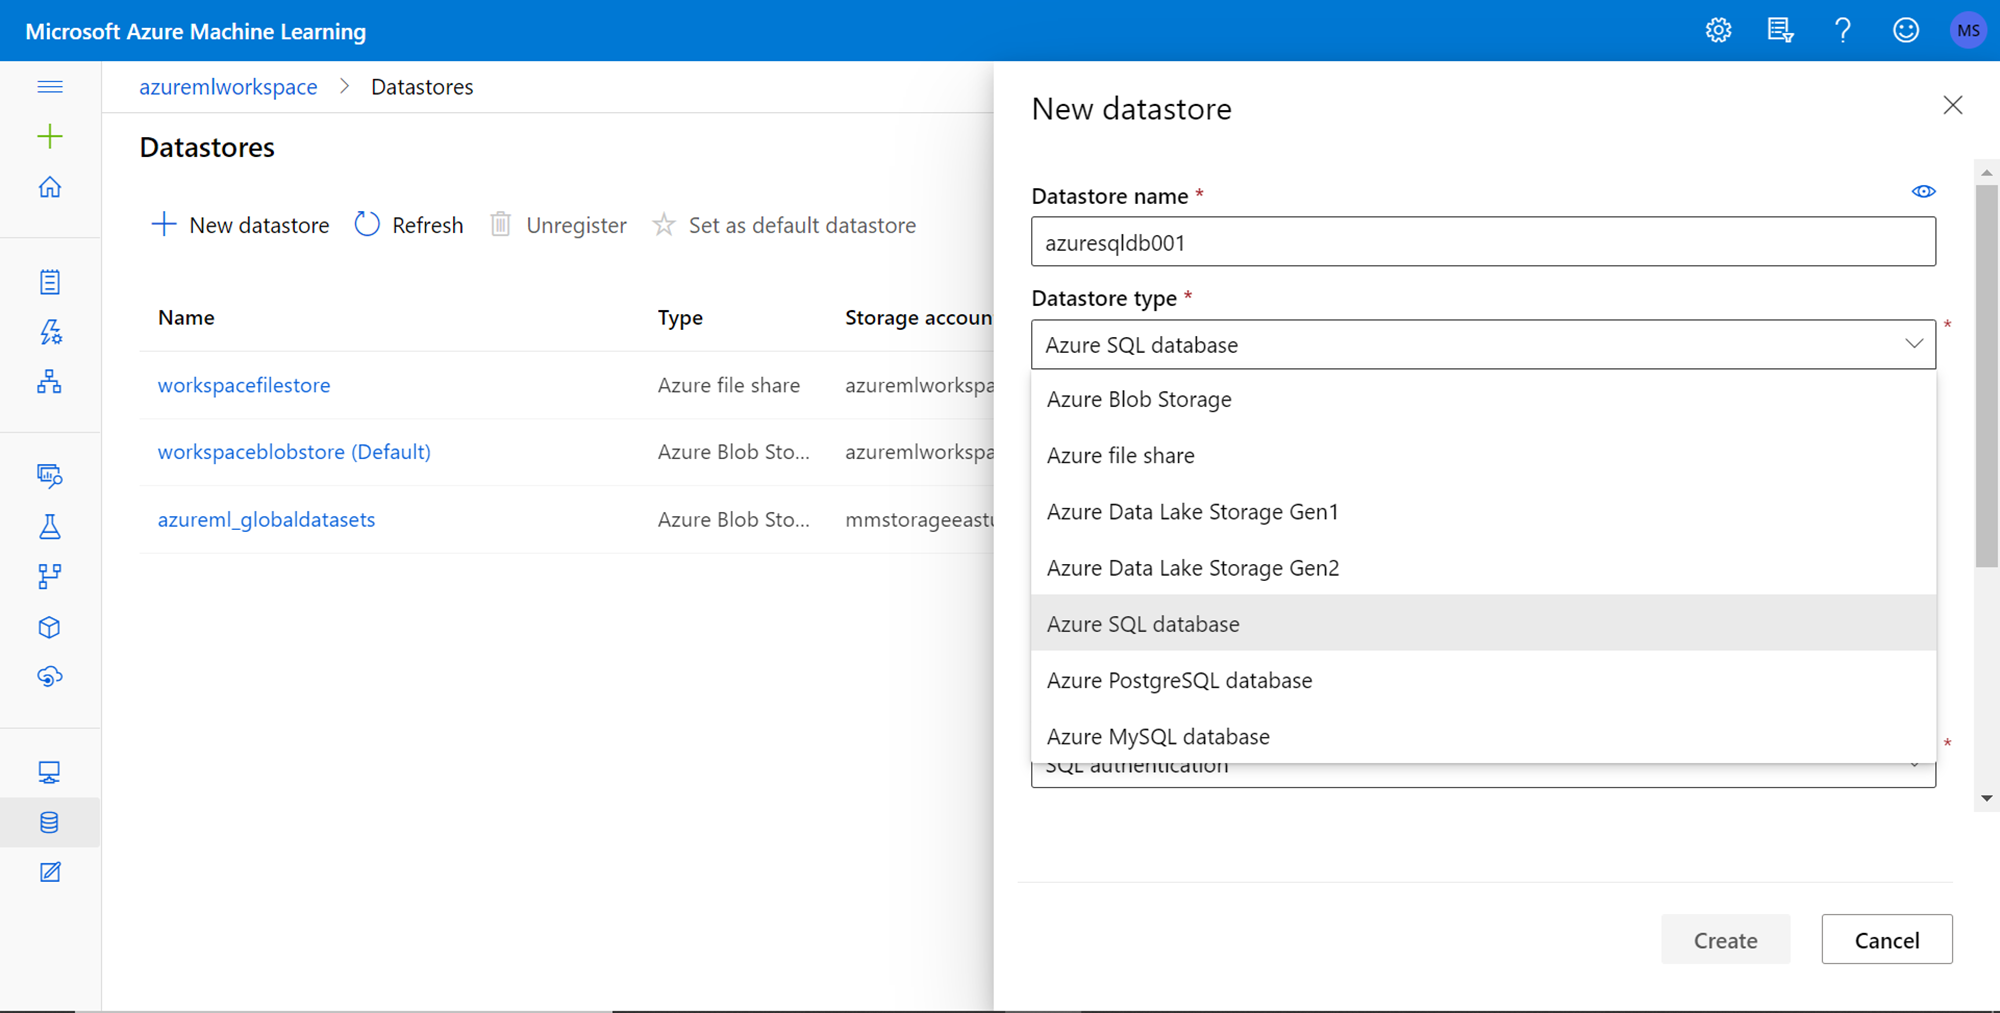Screen dimensions: 2000x1013
Task: Click the home icon in sidebar
Action: tap(50, 188)
